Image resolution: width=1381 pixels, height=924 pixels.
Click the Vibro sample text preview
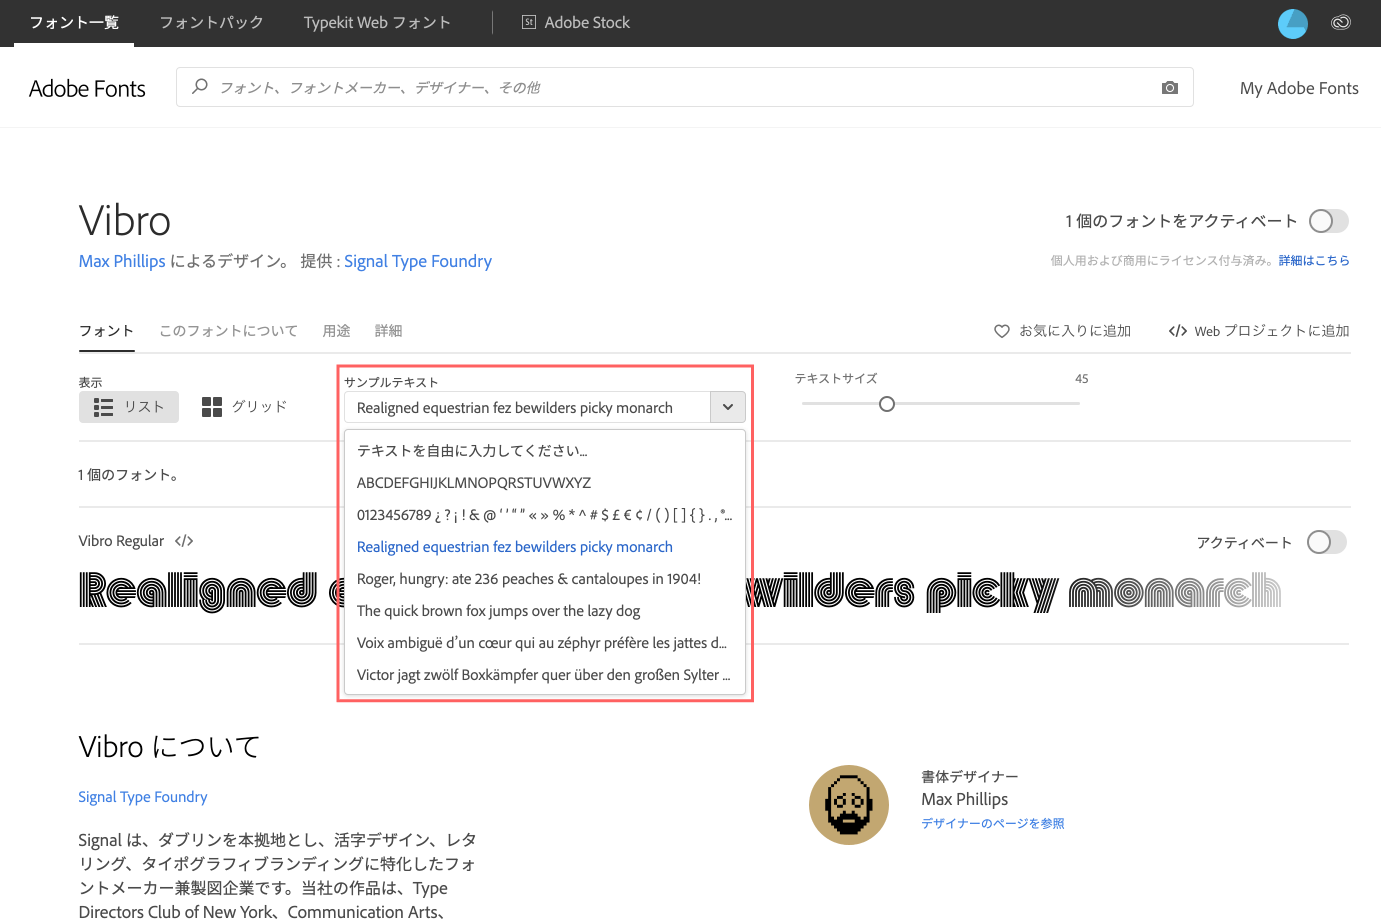click(680, 591)
